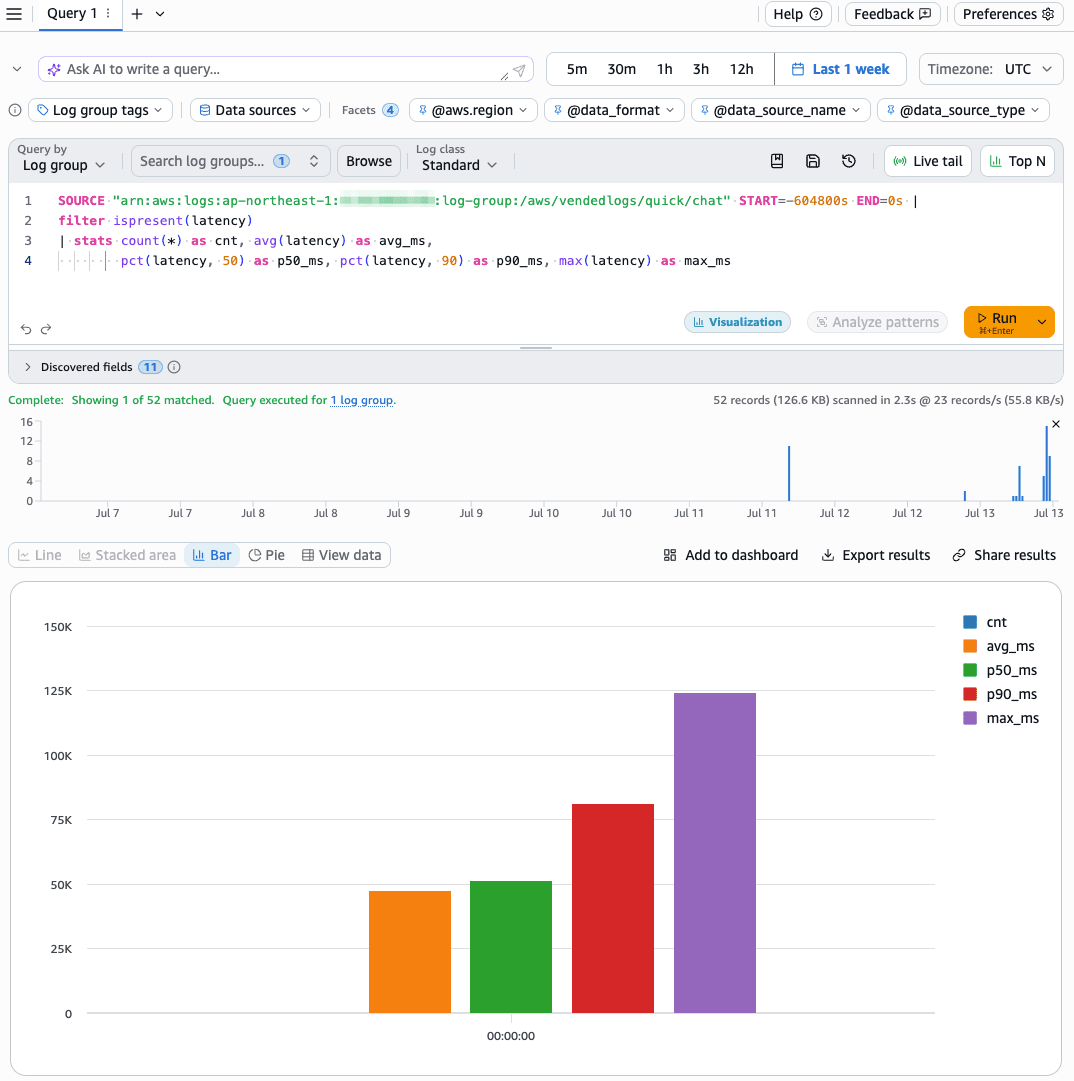Show Discovered fields info
1074x1081 pixels.
coord(174,367)
